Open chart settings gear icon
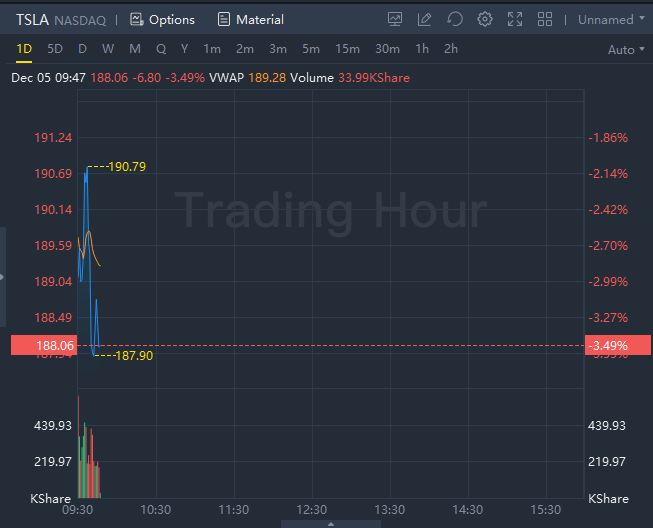 click(485, 19)
